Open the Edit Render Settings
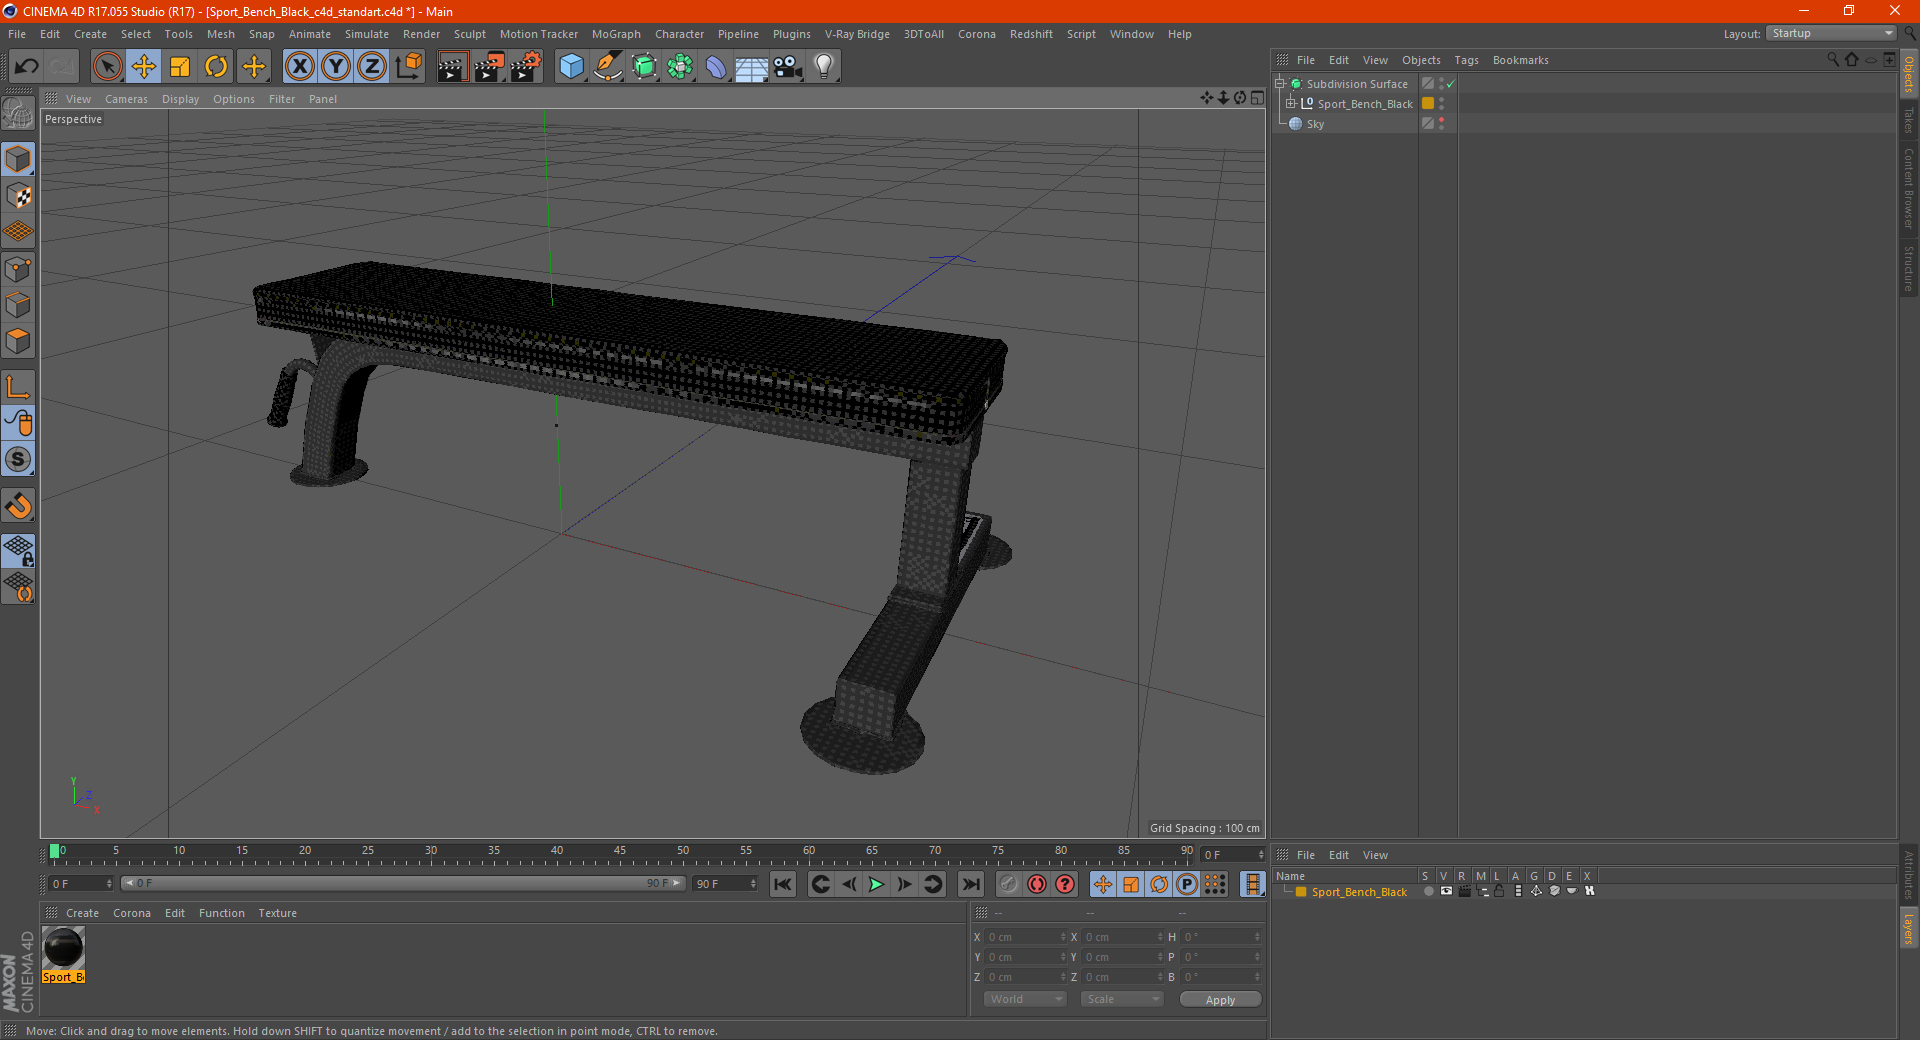Image resolution: width=1920 pixels, height=1040 pixels. [x=526, y=67]
